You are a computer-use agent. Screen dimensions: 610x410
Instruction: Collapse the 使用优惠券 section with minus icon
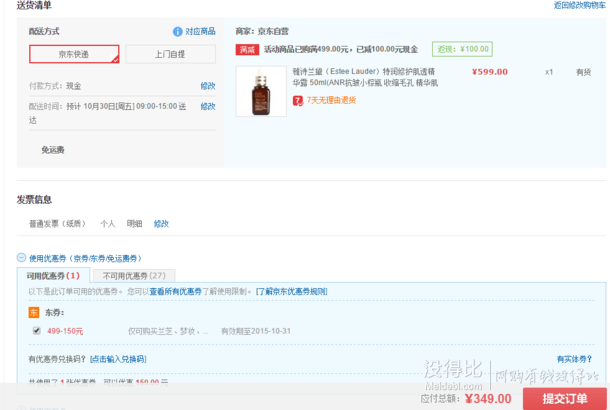tap(21, 258)
